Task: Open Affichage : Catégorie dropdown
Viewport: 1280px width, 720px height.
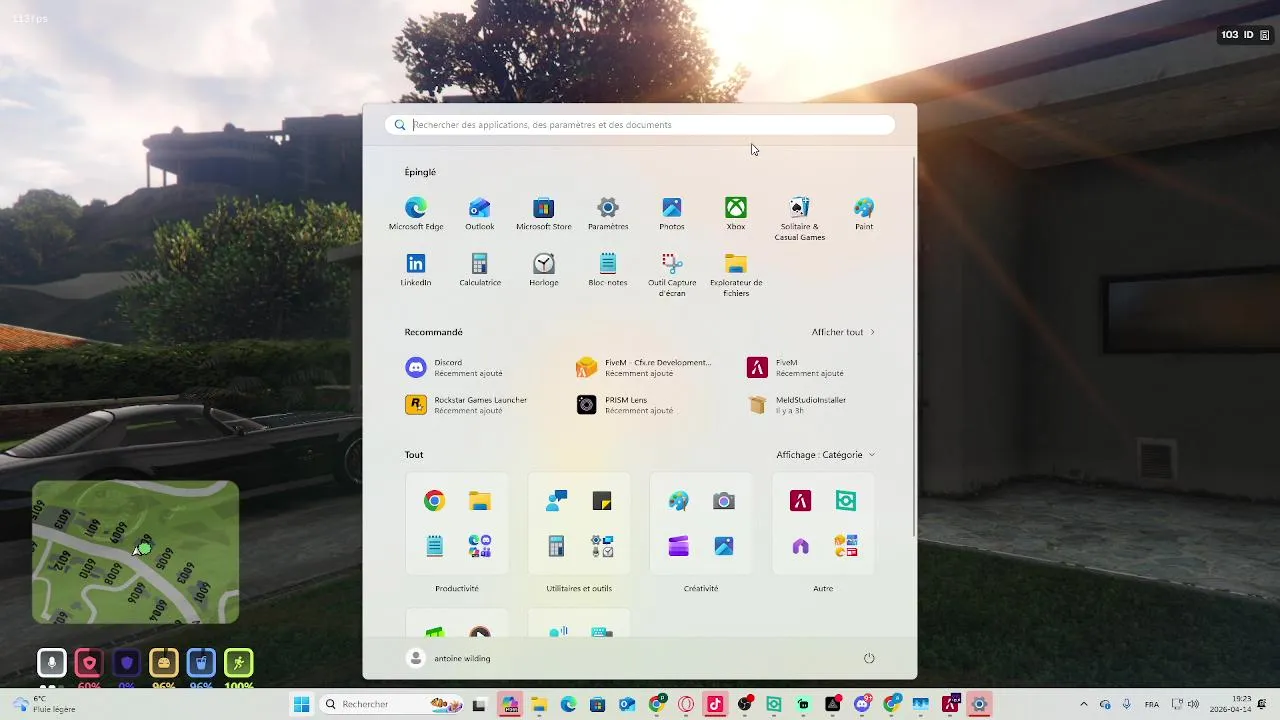Action: pos(826,455)
